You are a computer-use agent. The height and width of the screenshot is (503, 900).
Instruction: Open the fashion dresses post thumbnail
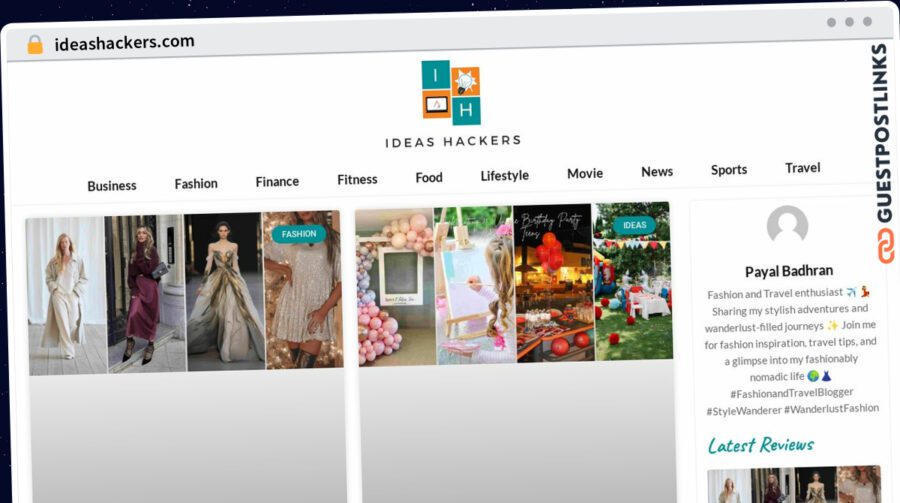(185, 293)
